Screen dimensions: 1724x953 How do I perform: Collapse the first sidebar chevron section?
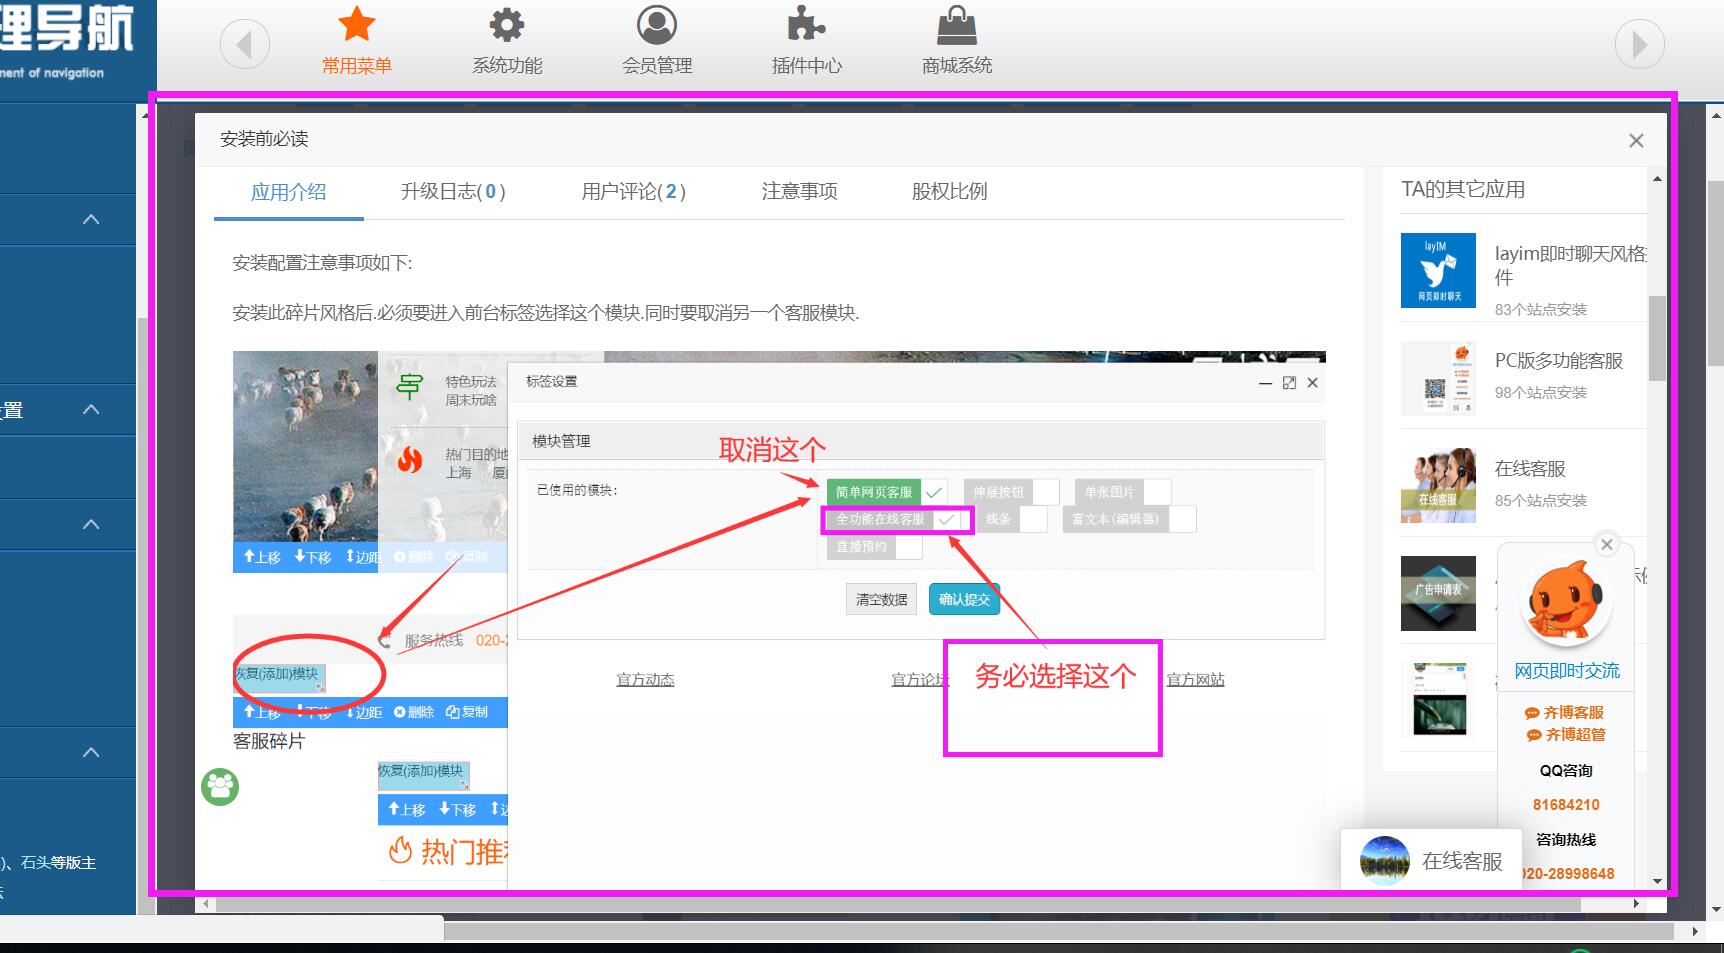pos(91,219)
